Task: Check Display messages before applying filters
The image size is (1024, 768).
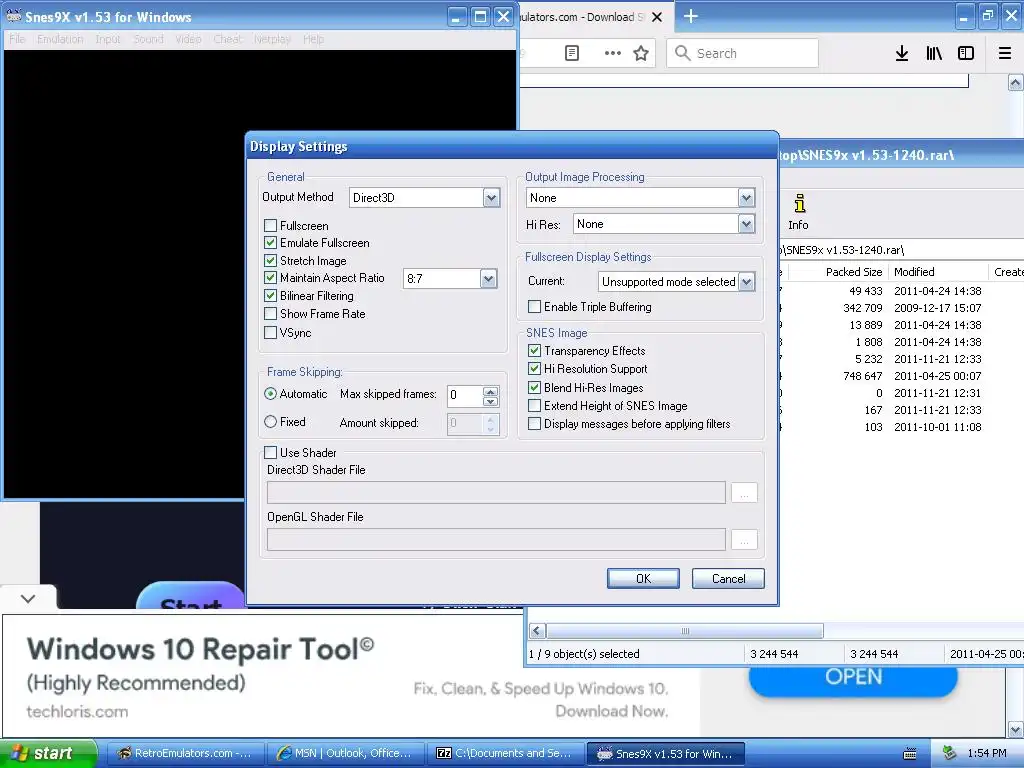Action: pyautogui.click(x=534, y=424)
